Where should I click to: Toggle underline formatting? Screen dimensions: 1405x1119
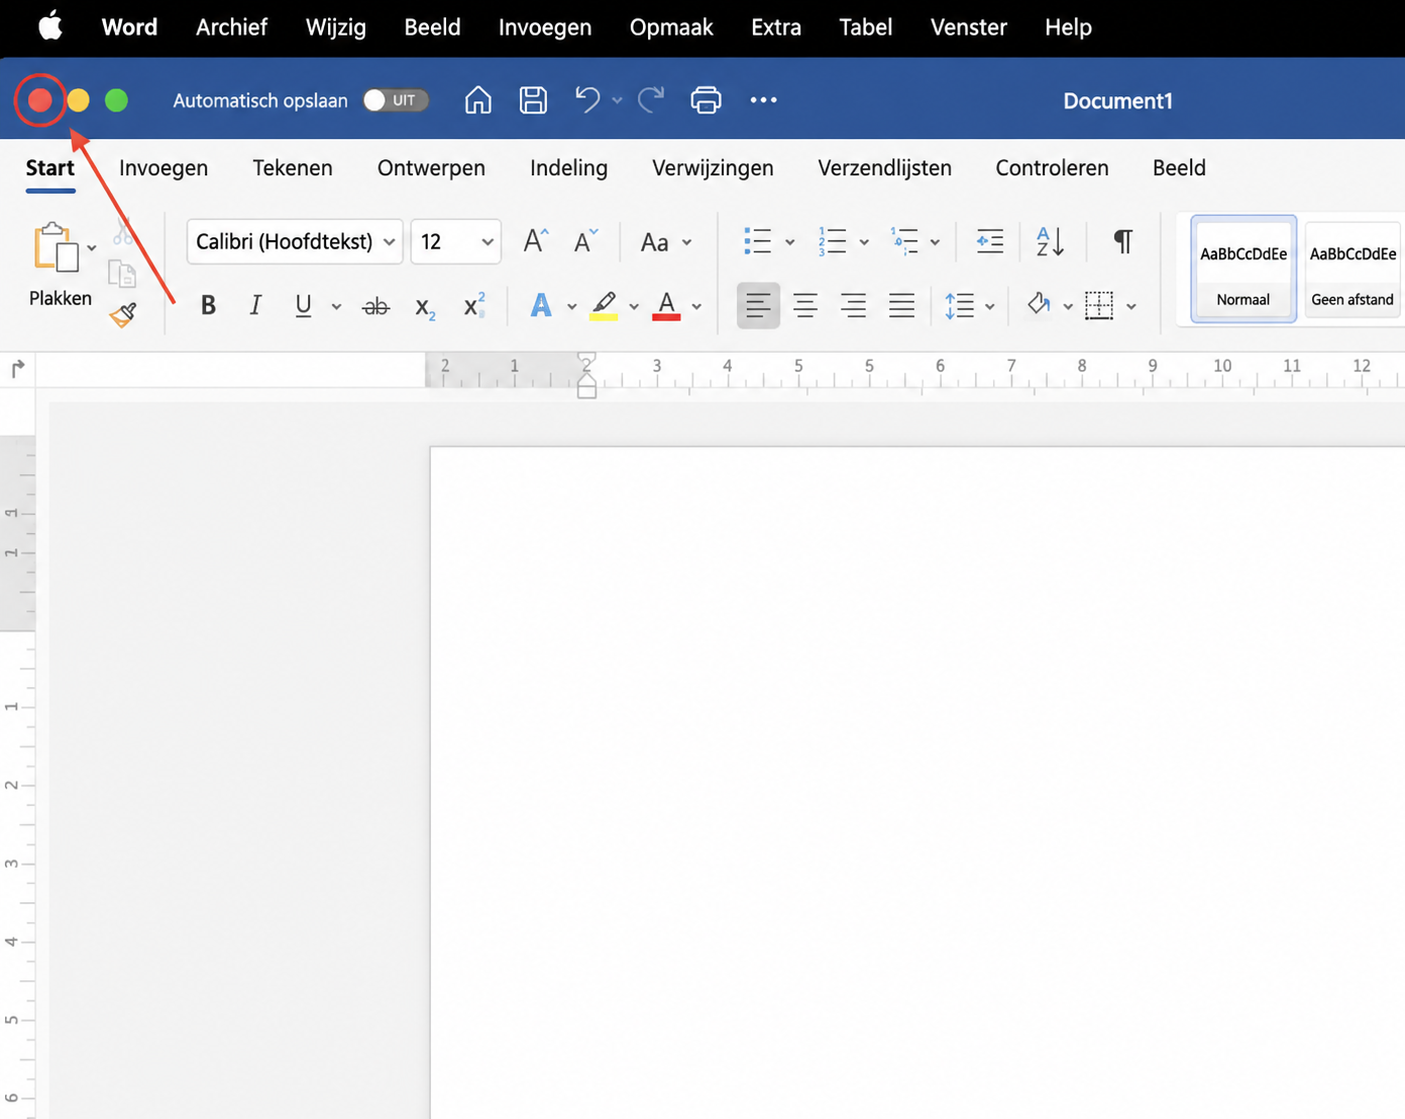303,305
